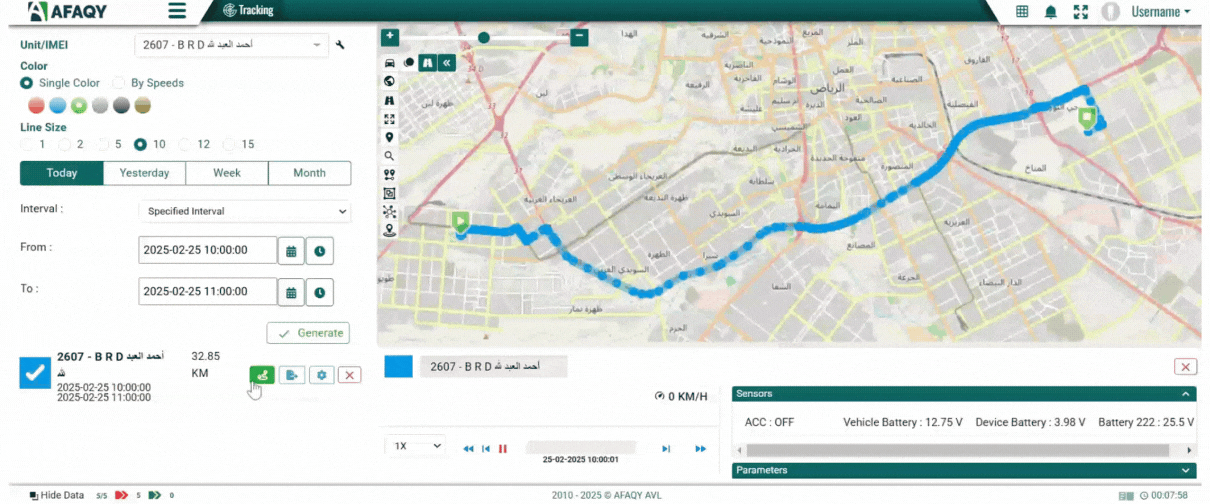Click the hamburger menu icon in header

pos(177,11)
